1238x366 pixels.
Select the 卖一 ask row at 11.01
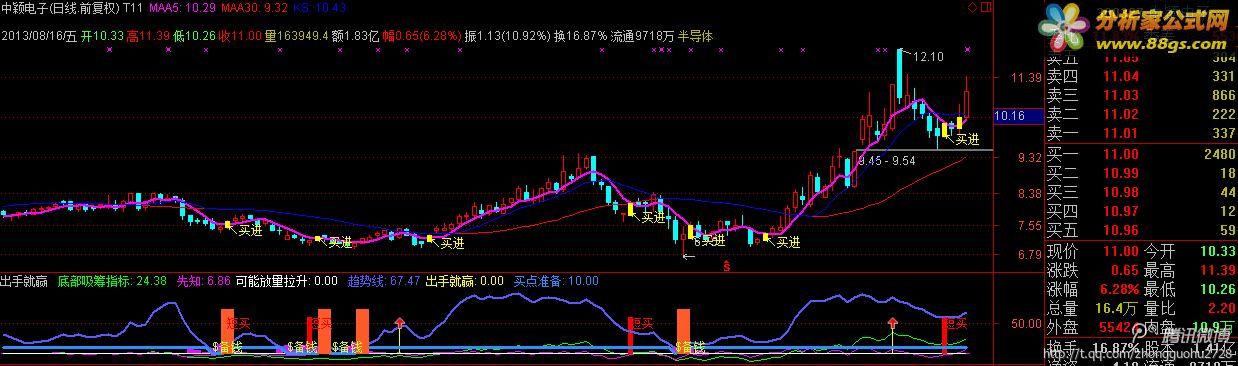pos(1139,134)
